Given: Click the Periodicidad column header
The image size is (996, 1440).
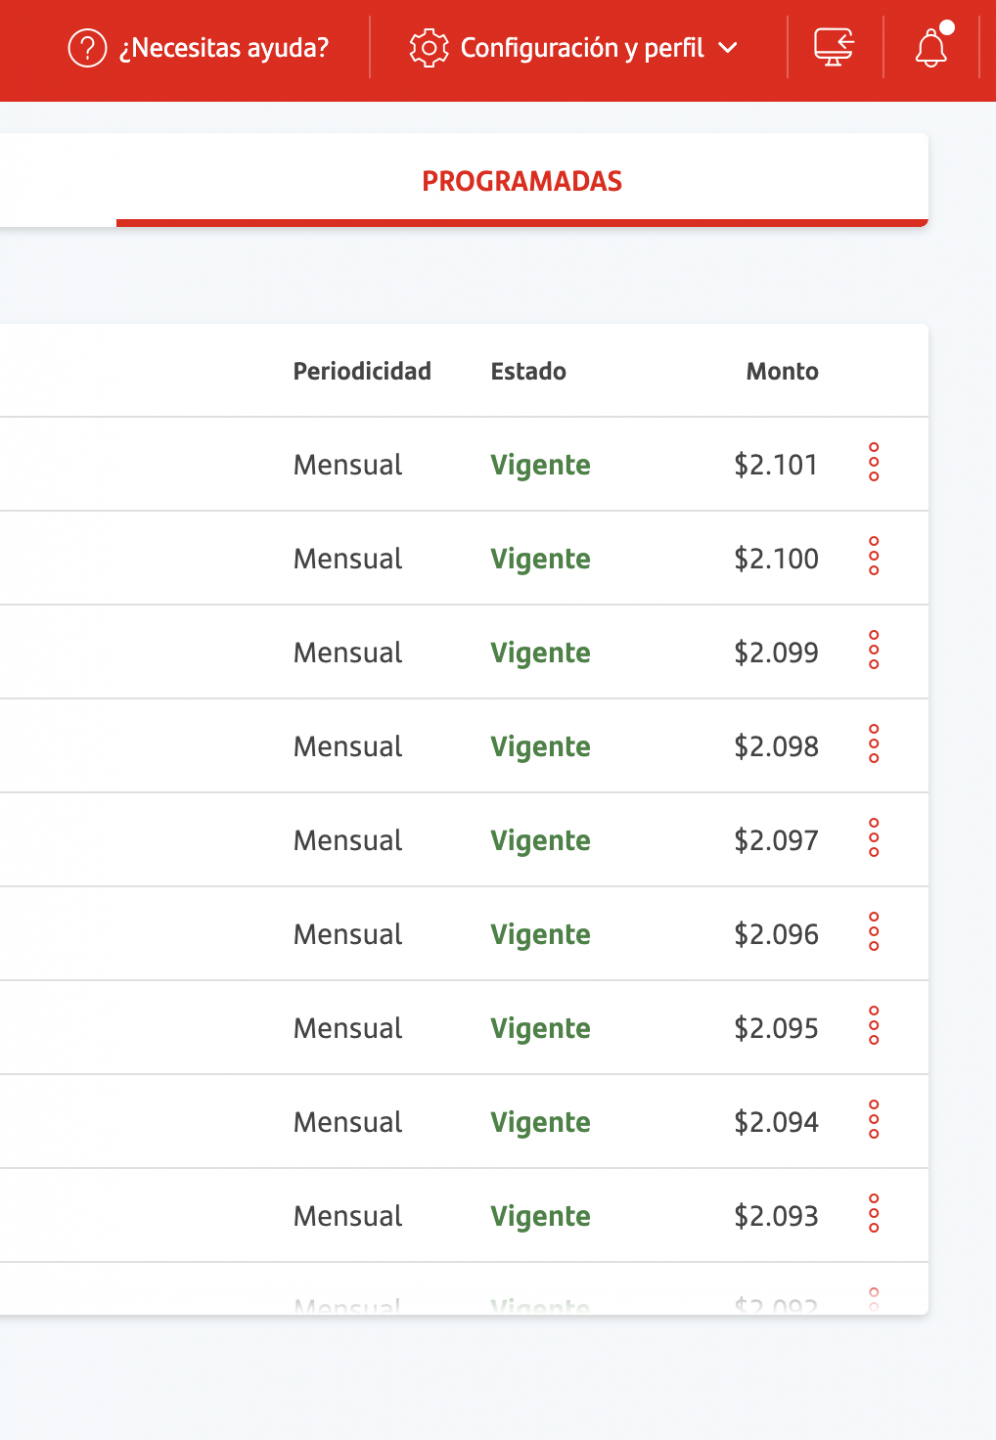Looking at the screenshot, I should tap(362, 371).
